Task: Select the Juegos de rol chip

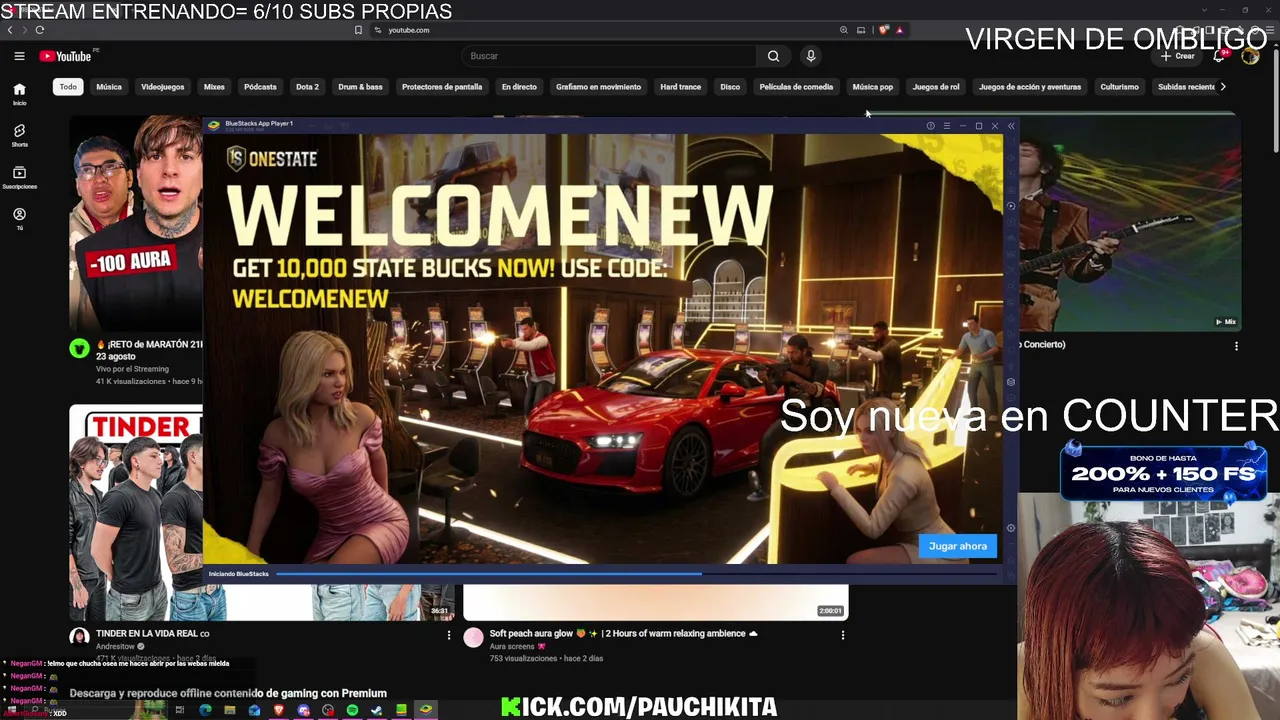Action: click(x=936, y=87)
